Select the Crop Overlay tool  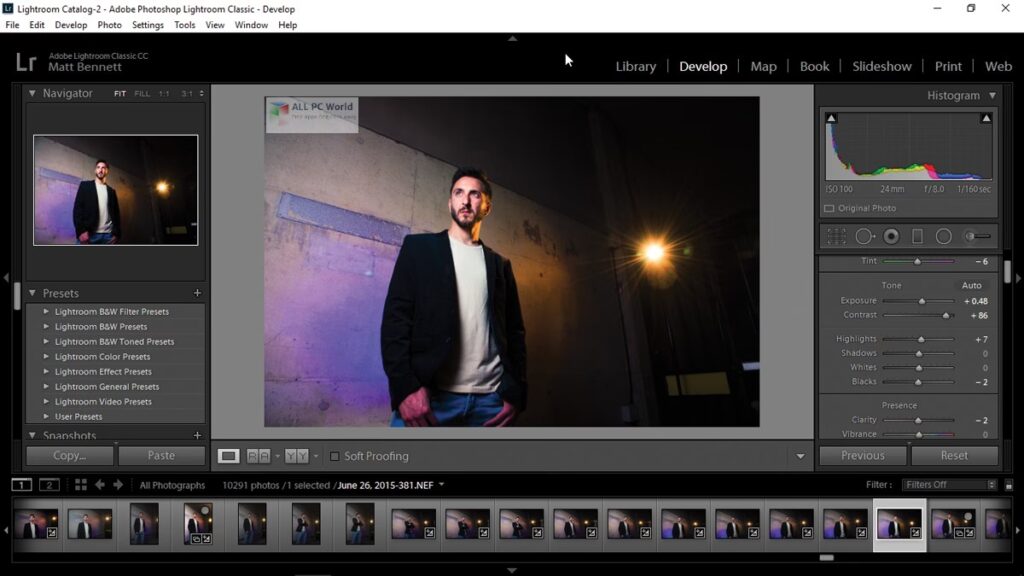[837, 237]
